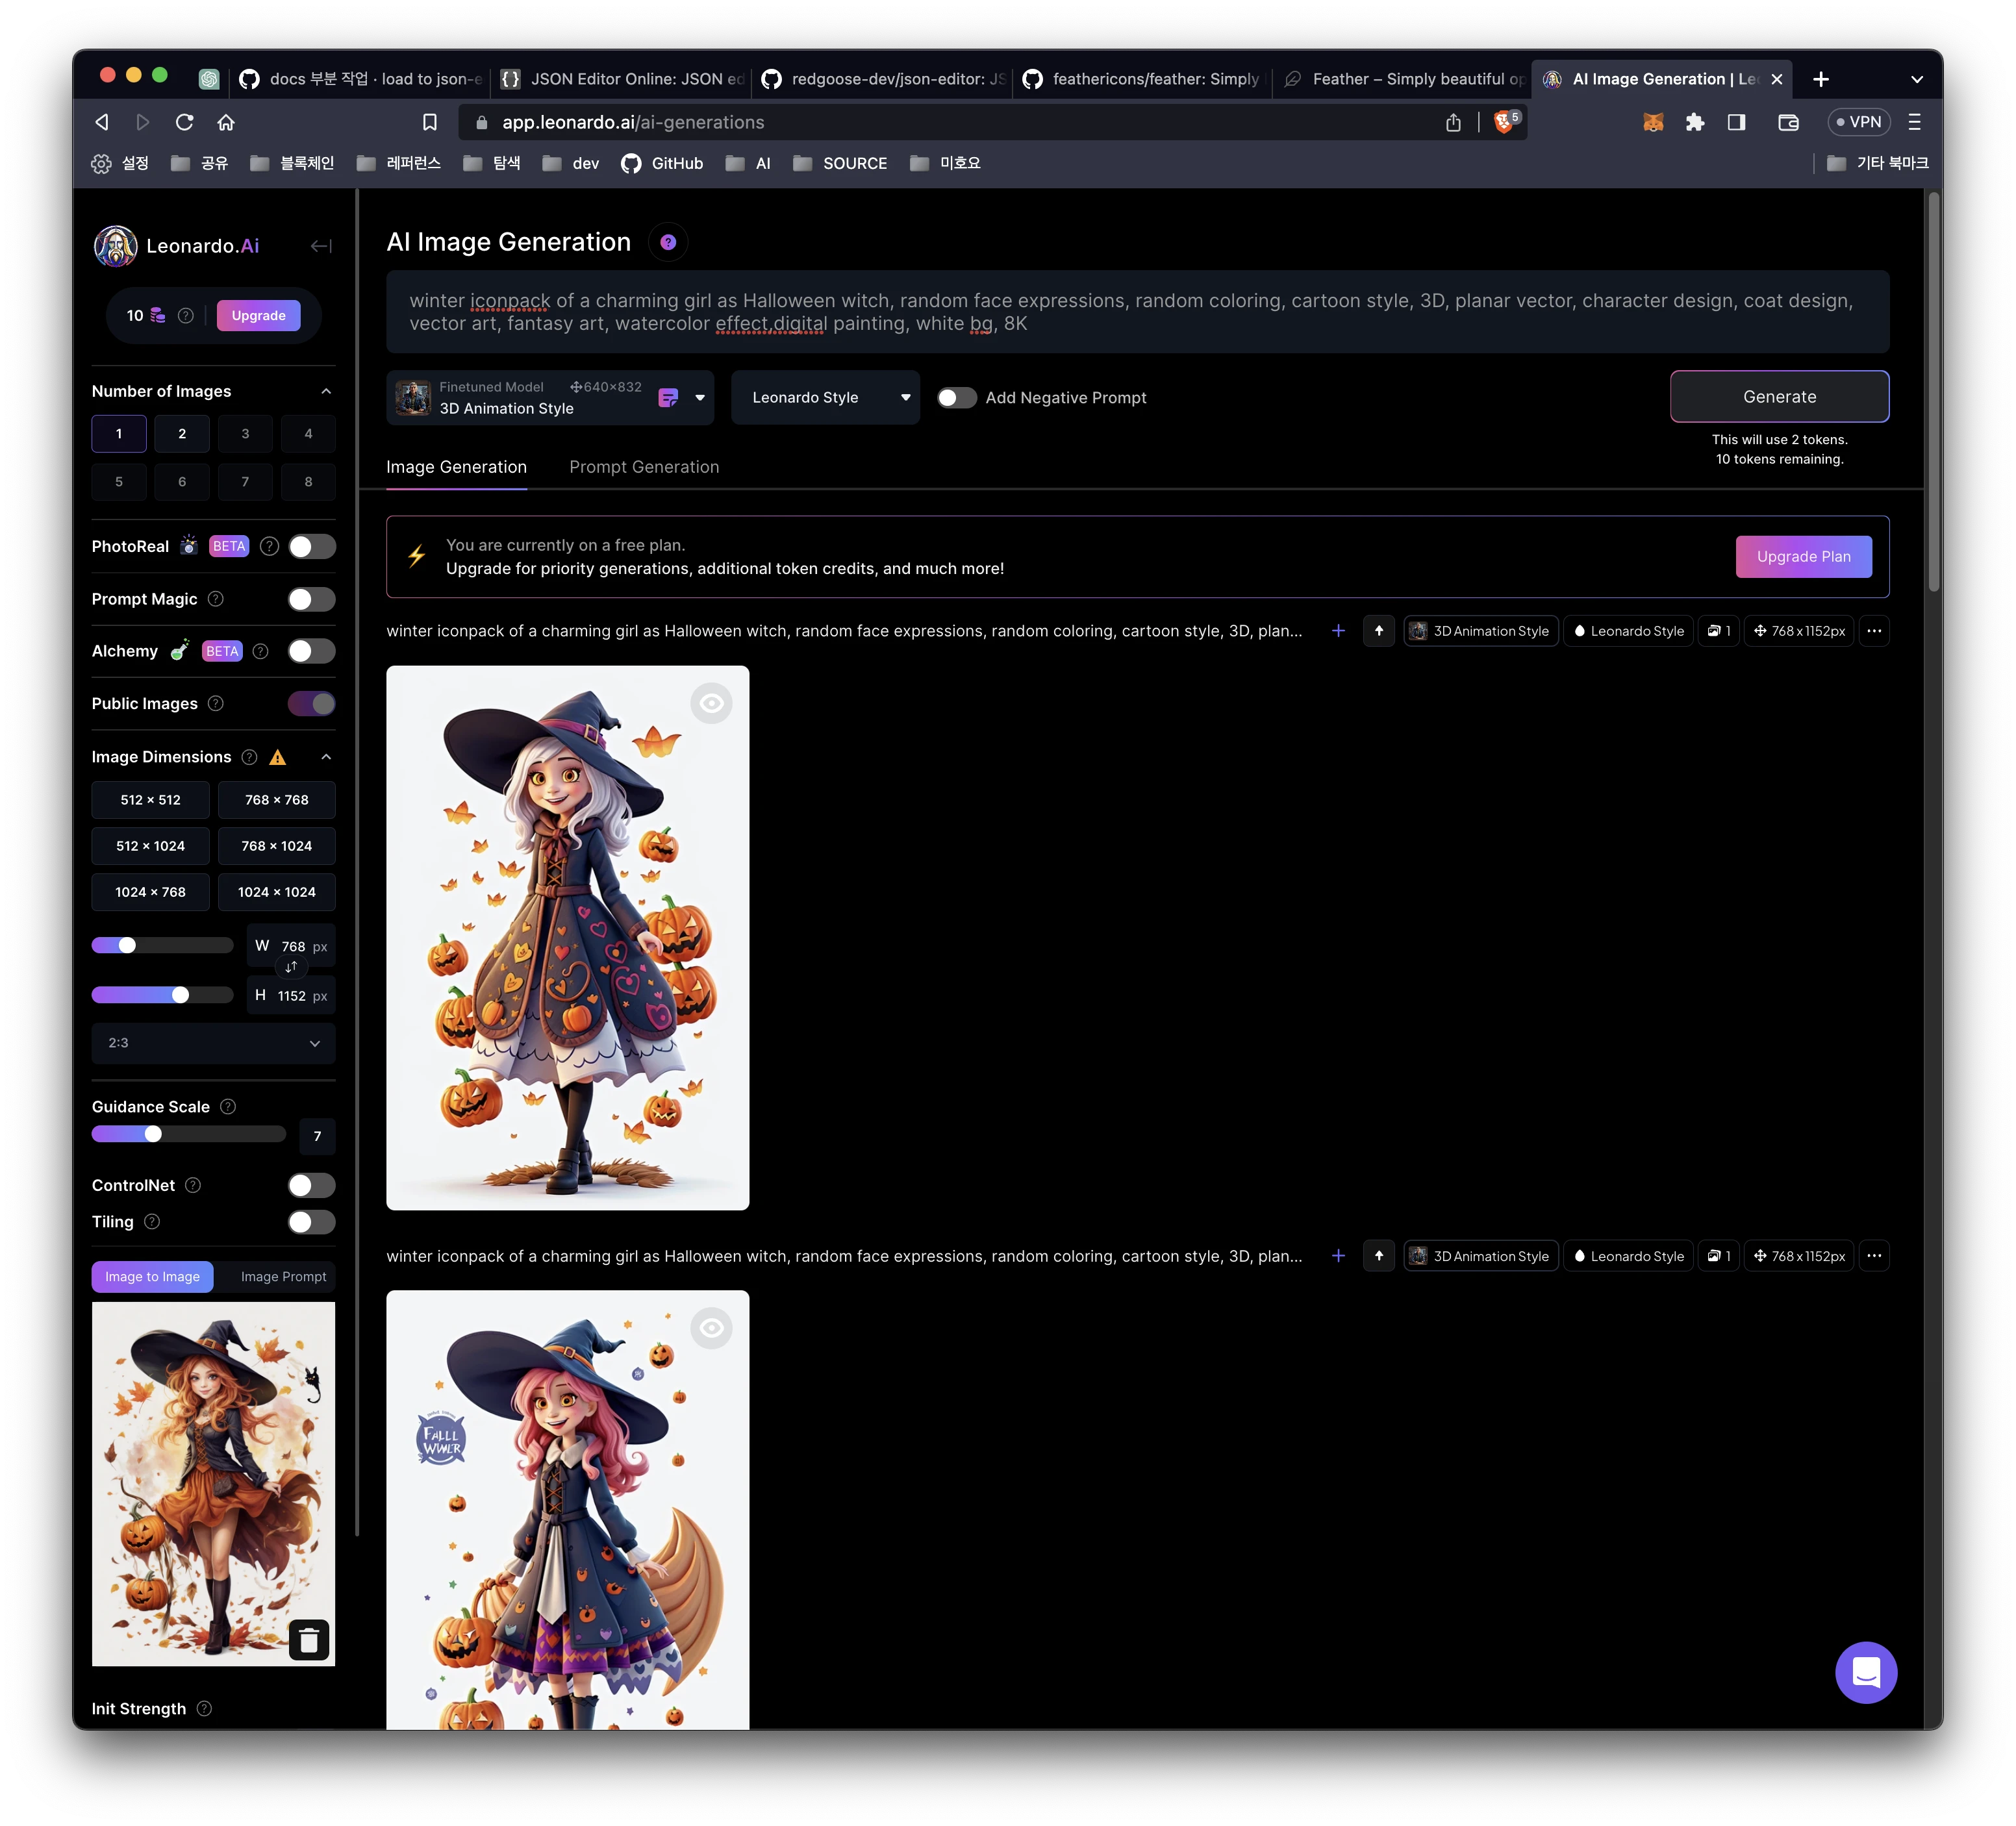The image size is (2016, 1826).
Task: Adjust the Guidance Scale slider
Action: [x=189, y=1134]
